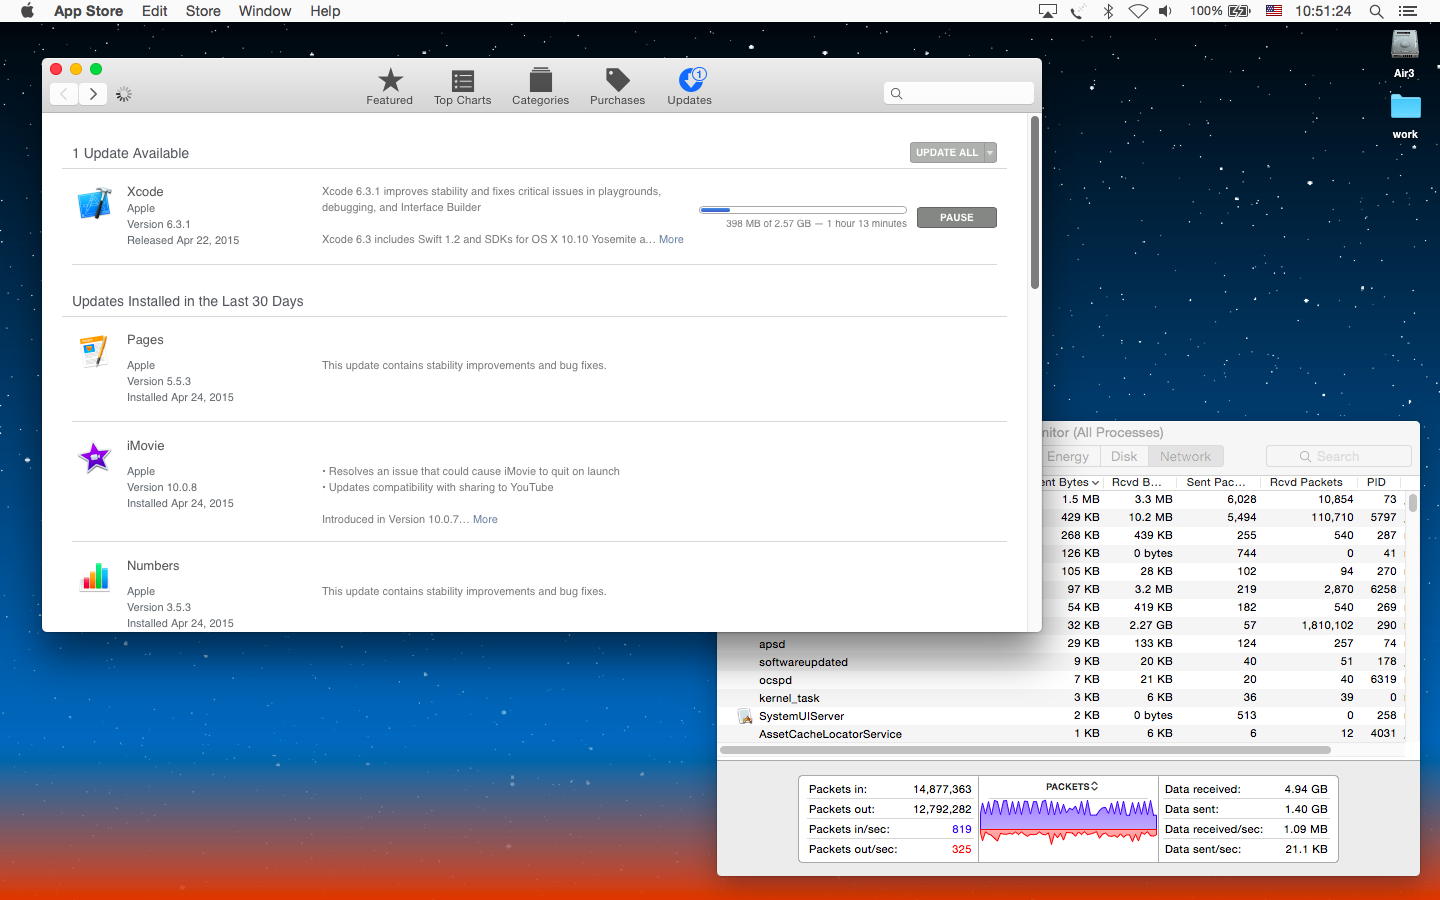Image resolution: width=1440 pixels, height=900 pixels.
Task: Click the Pages app icon
Action: tap(95, 351)
